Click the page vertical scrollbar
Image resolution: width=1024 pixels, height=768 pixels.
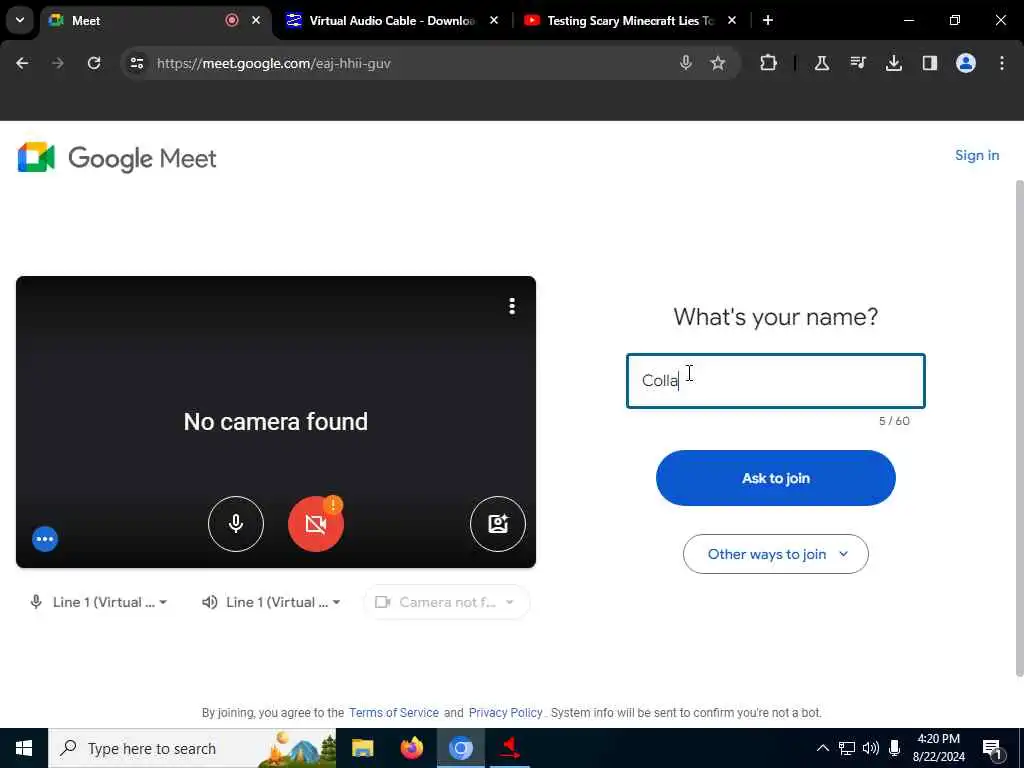[x=1019, y=428]
